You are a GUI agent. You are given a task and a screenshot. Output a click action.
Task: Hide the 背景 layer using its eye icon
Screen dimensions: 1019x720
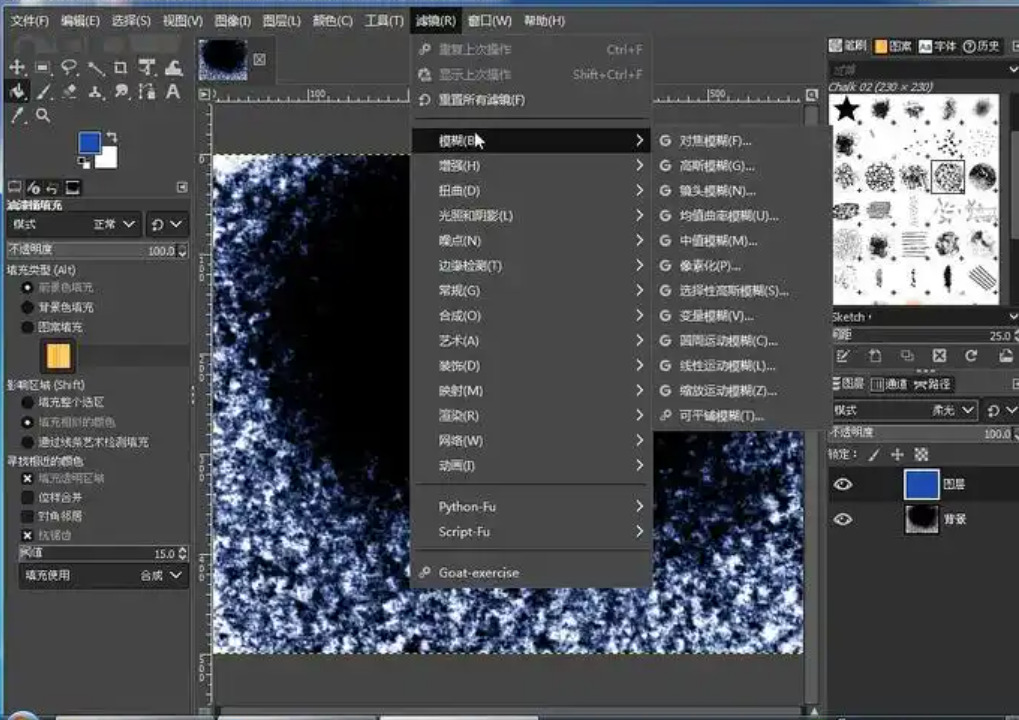point(843,519)
